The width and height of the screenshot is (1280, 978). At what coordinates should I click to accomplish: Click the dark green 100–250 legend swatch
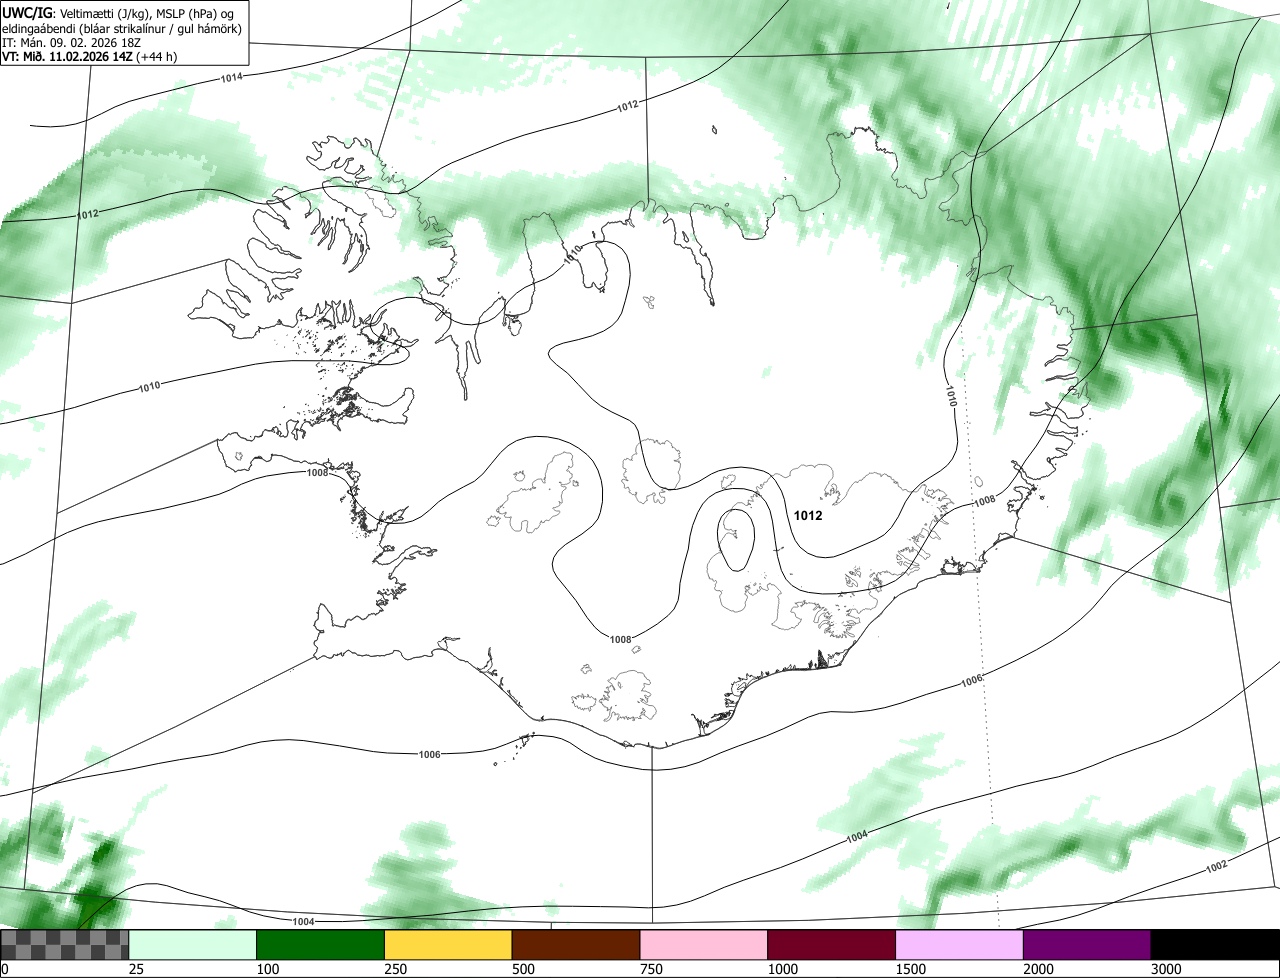click(320, 944)
